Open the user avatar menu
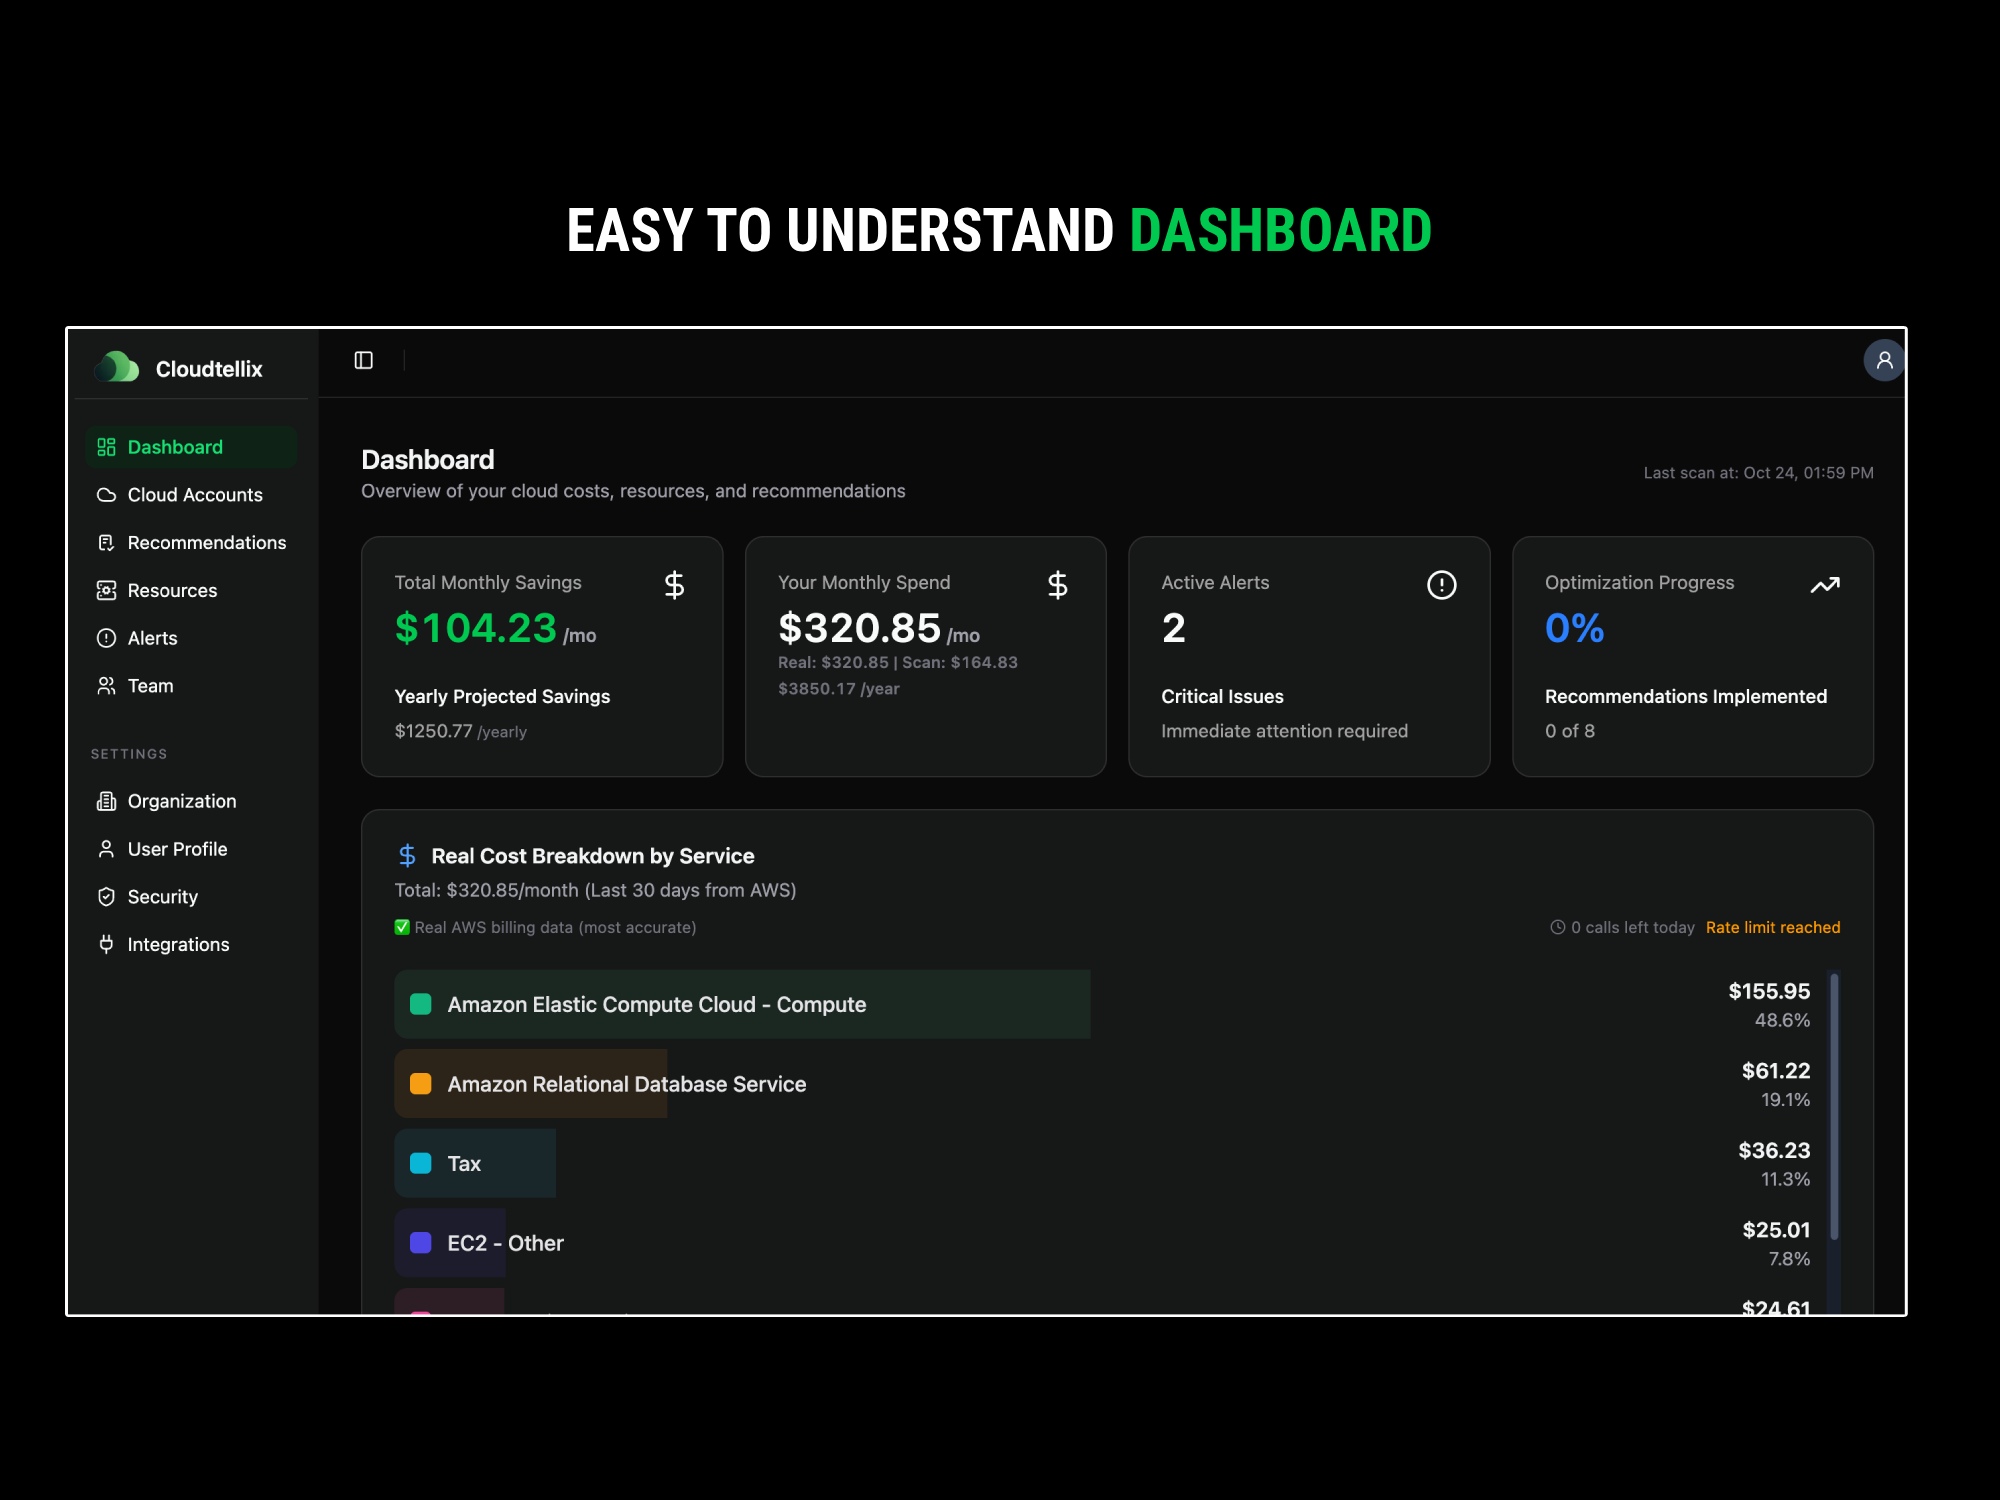2000x1500 pixels. click(x=1884, y=360)
